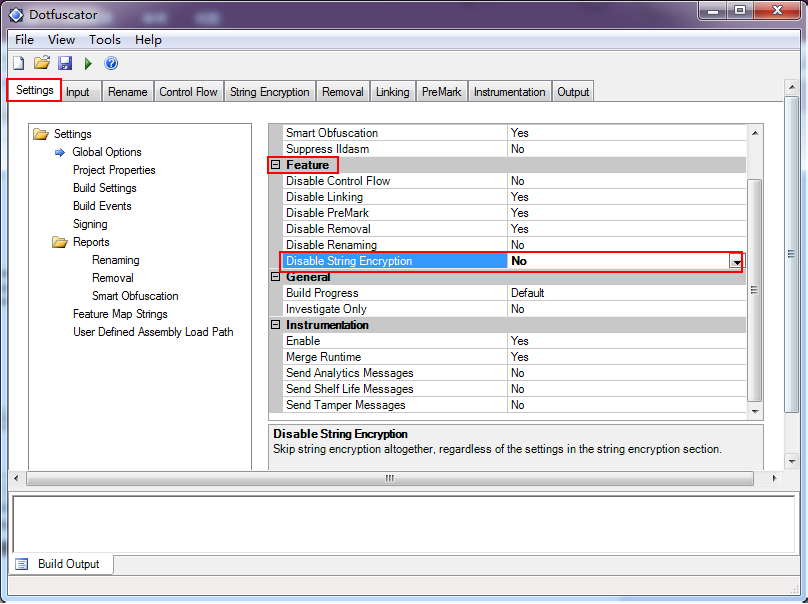Click the Disable Removal property
The image size is (808, 604).
[514, 229]
